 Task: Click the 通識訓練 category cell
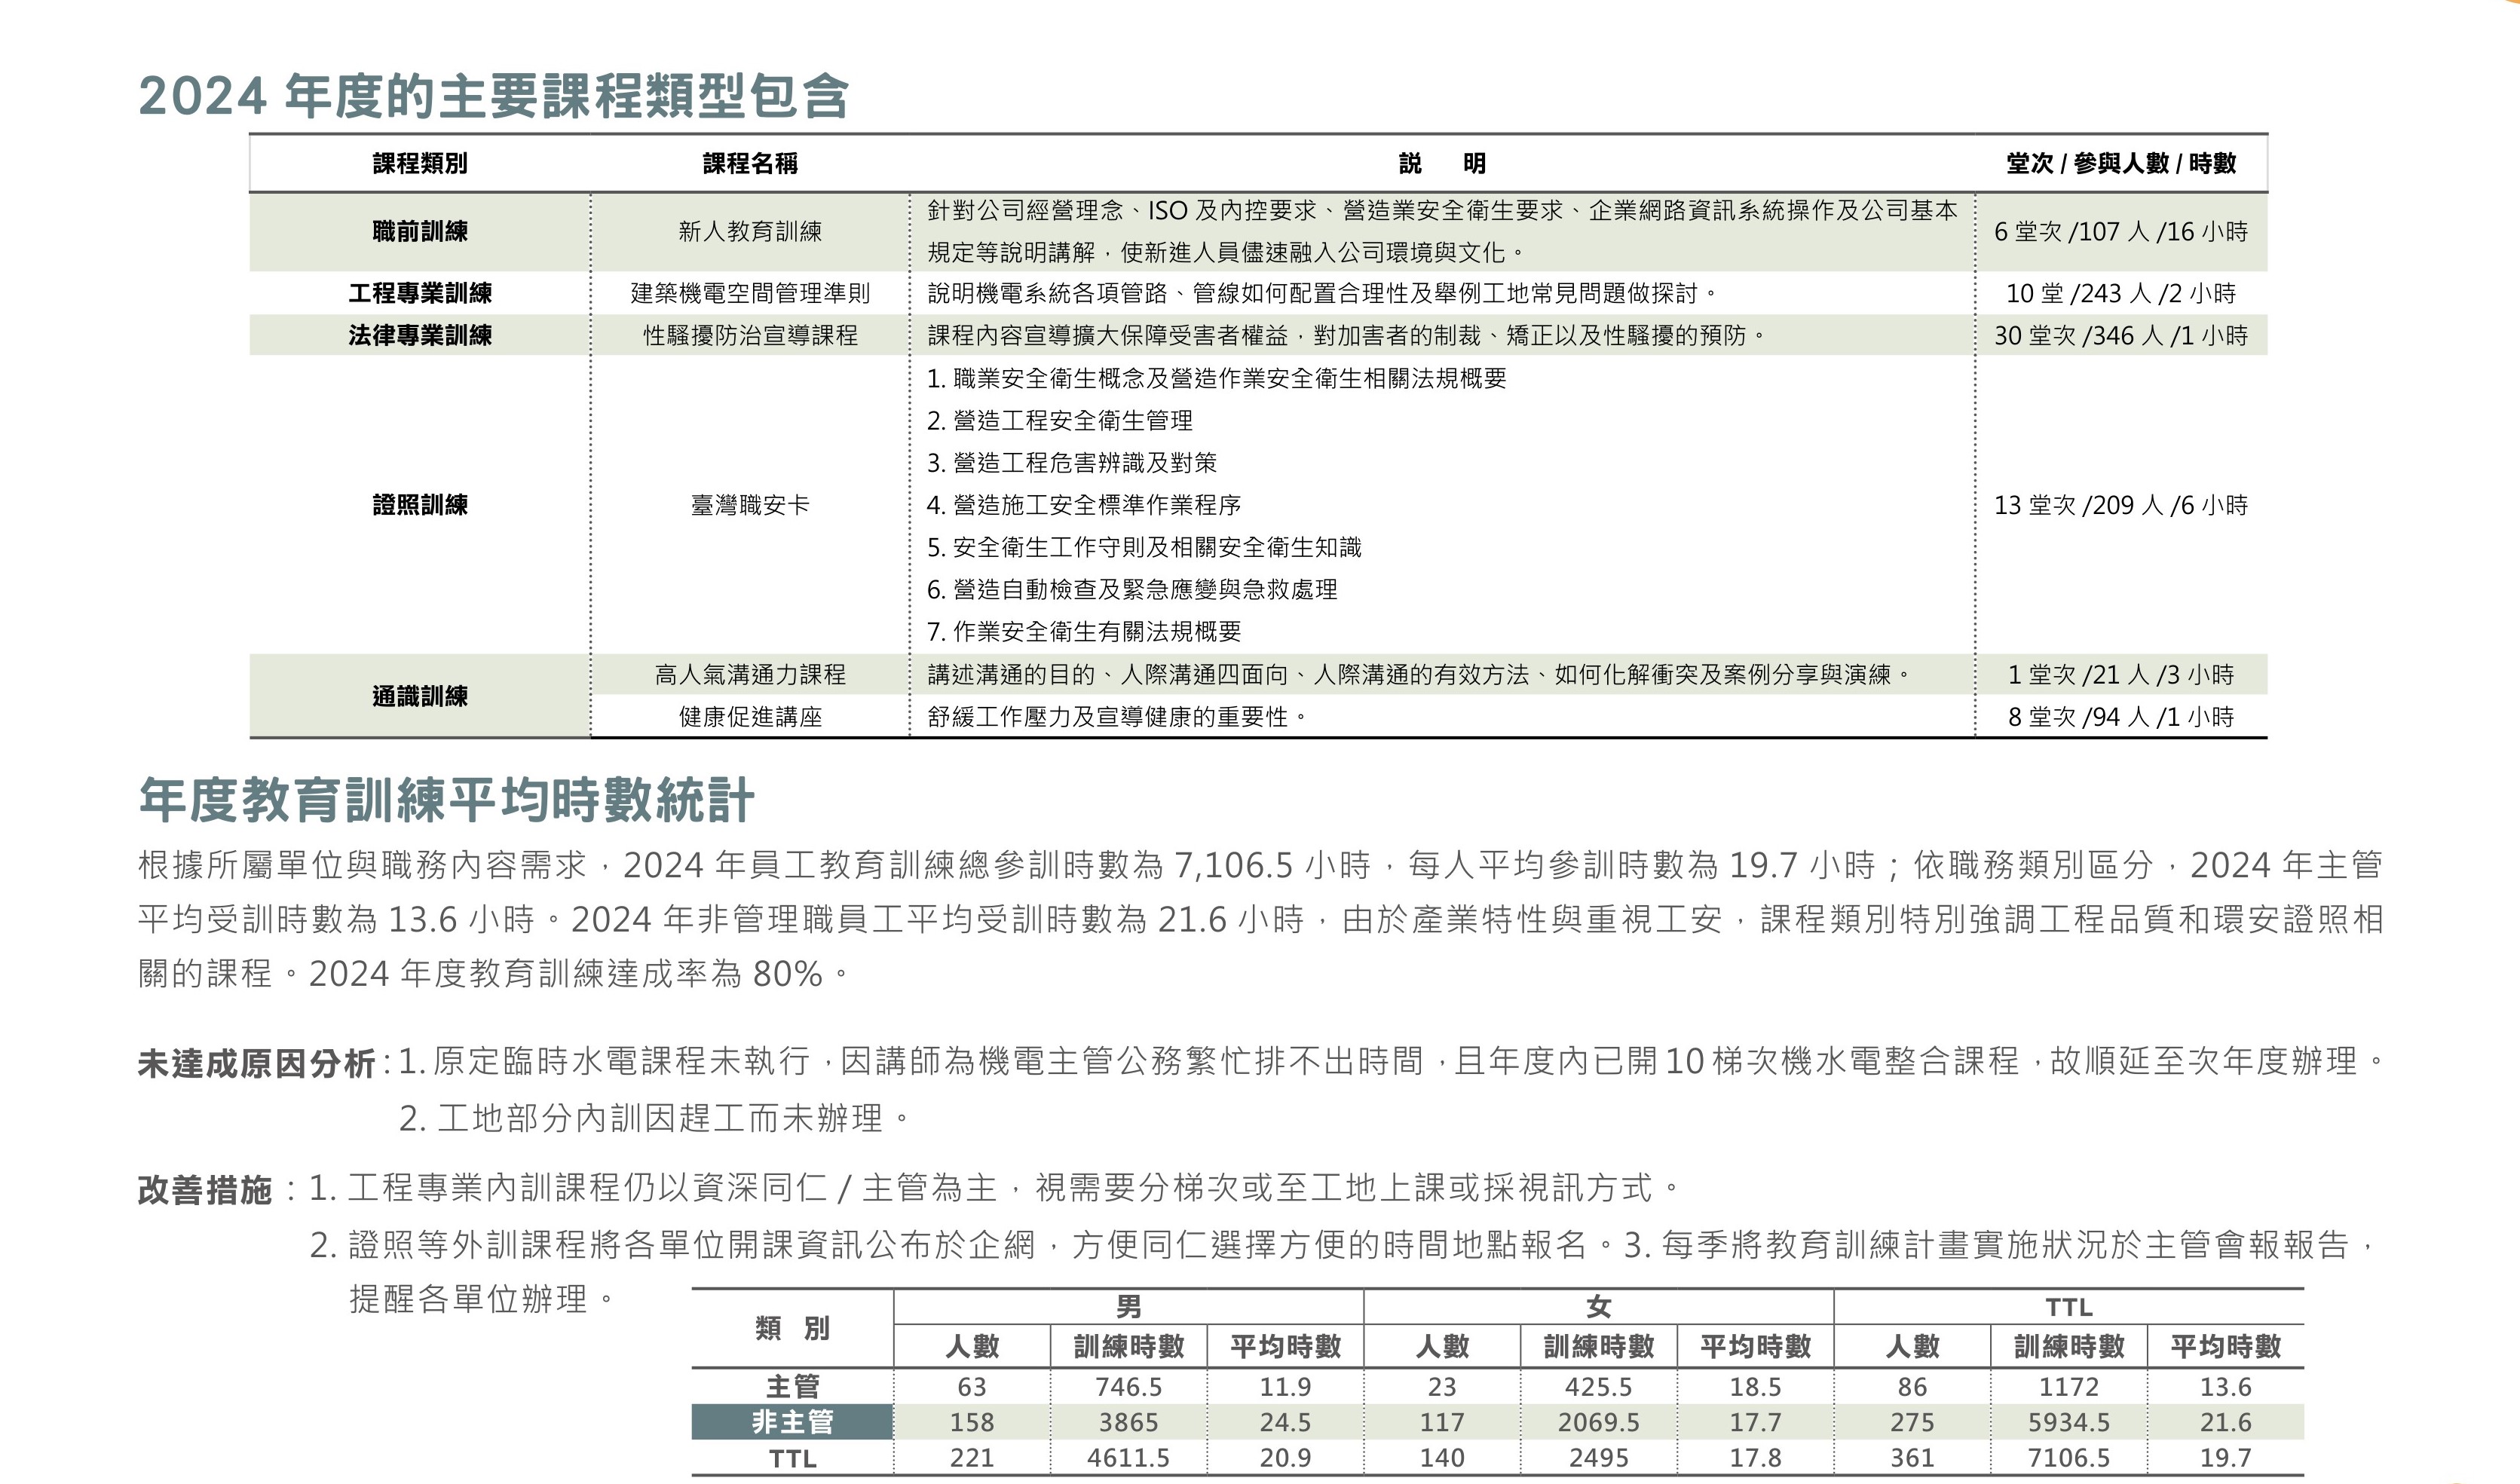(x=420, y=696)
